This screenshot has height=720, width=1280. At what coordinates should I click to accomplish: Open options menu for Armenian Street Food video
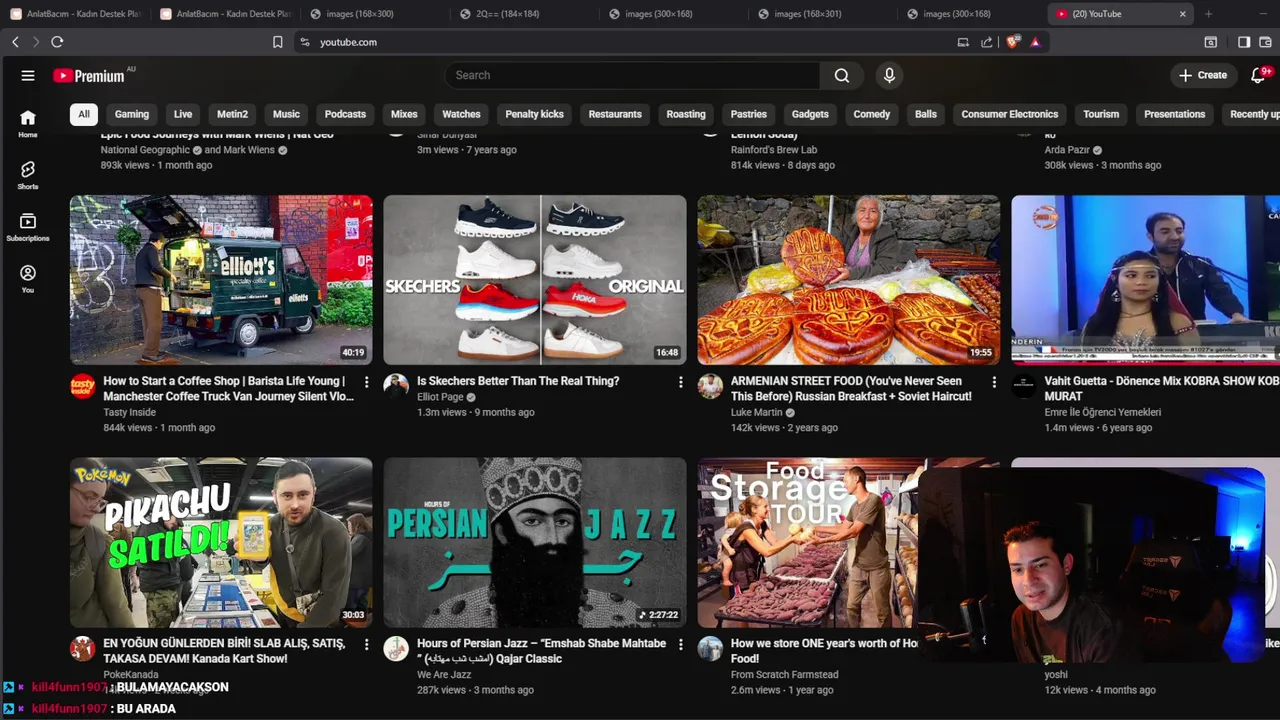(994, 382)
